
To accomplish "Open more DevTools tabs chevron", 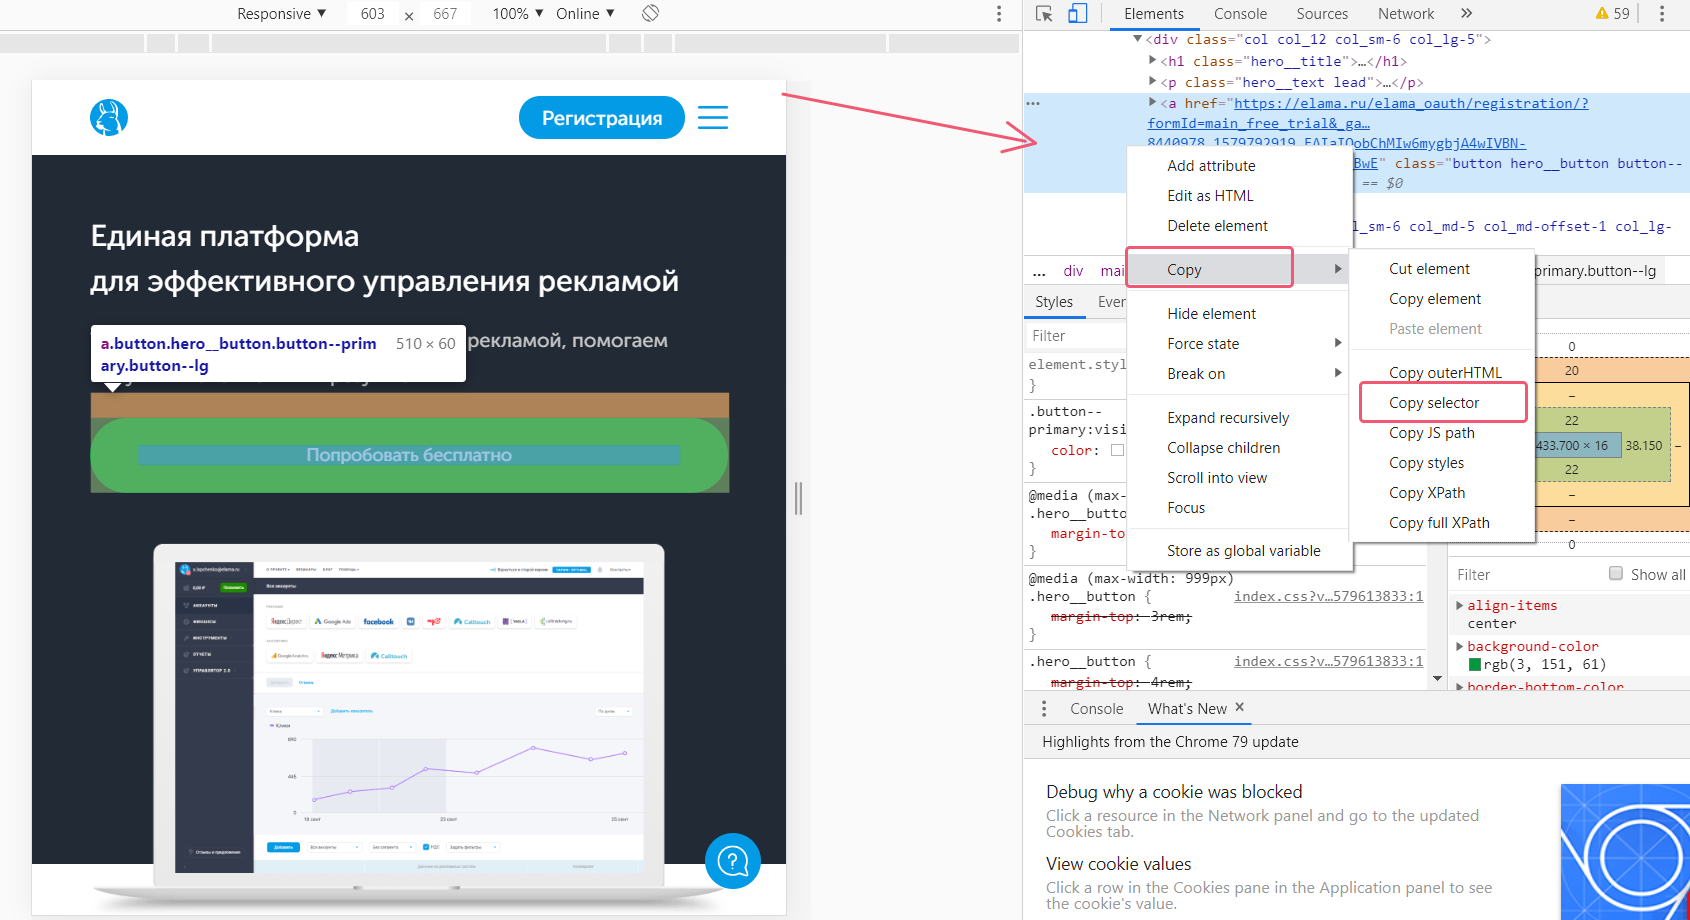I will (1466, 14).
